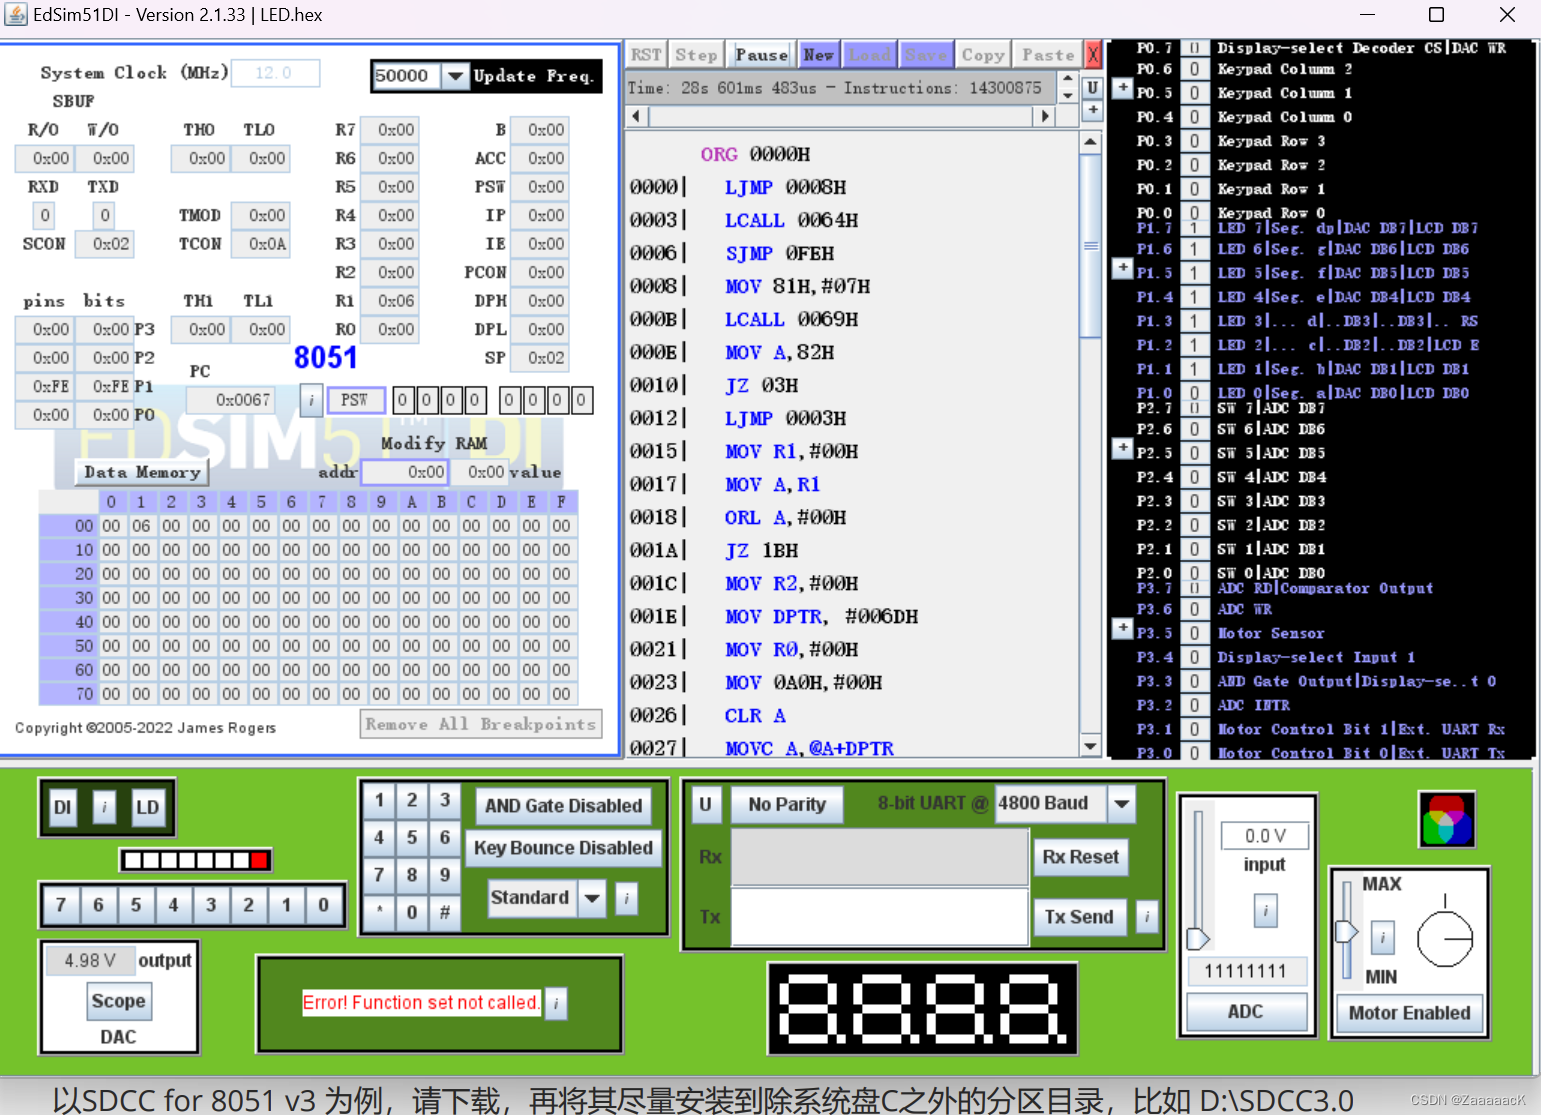Click the System Clock MHz field
Image resolution: width=1541 pixels, height=1115 pixels.
point(275,73)
